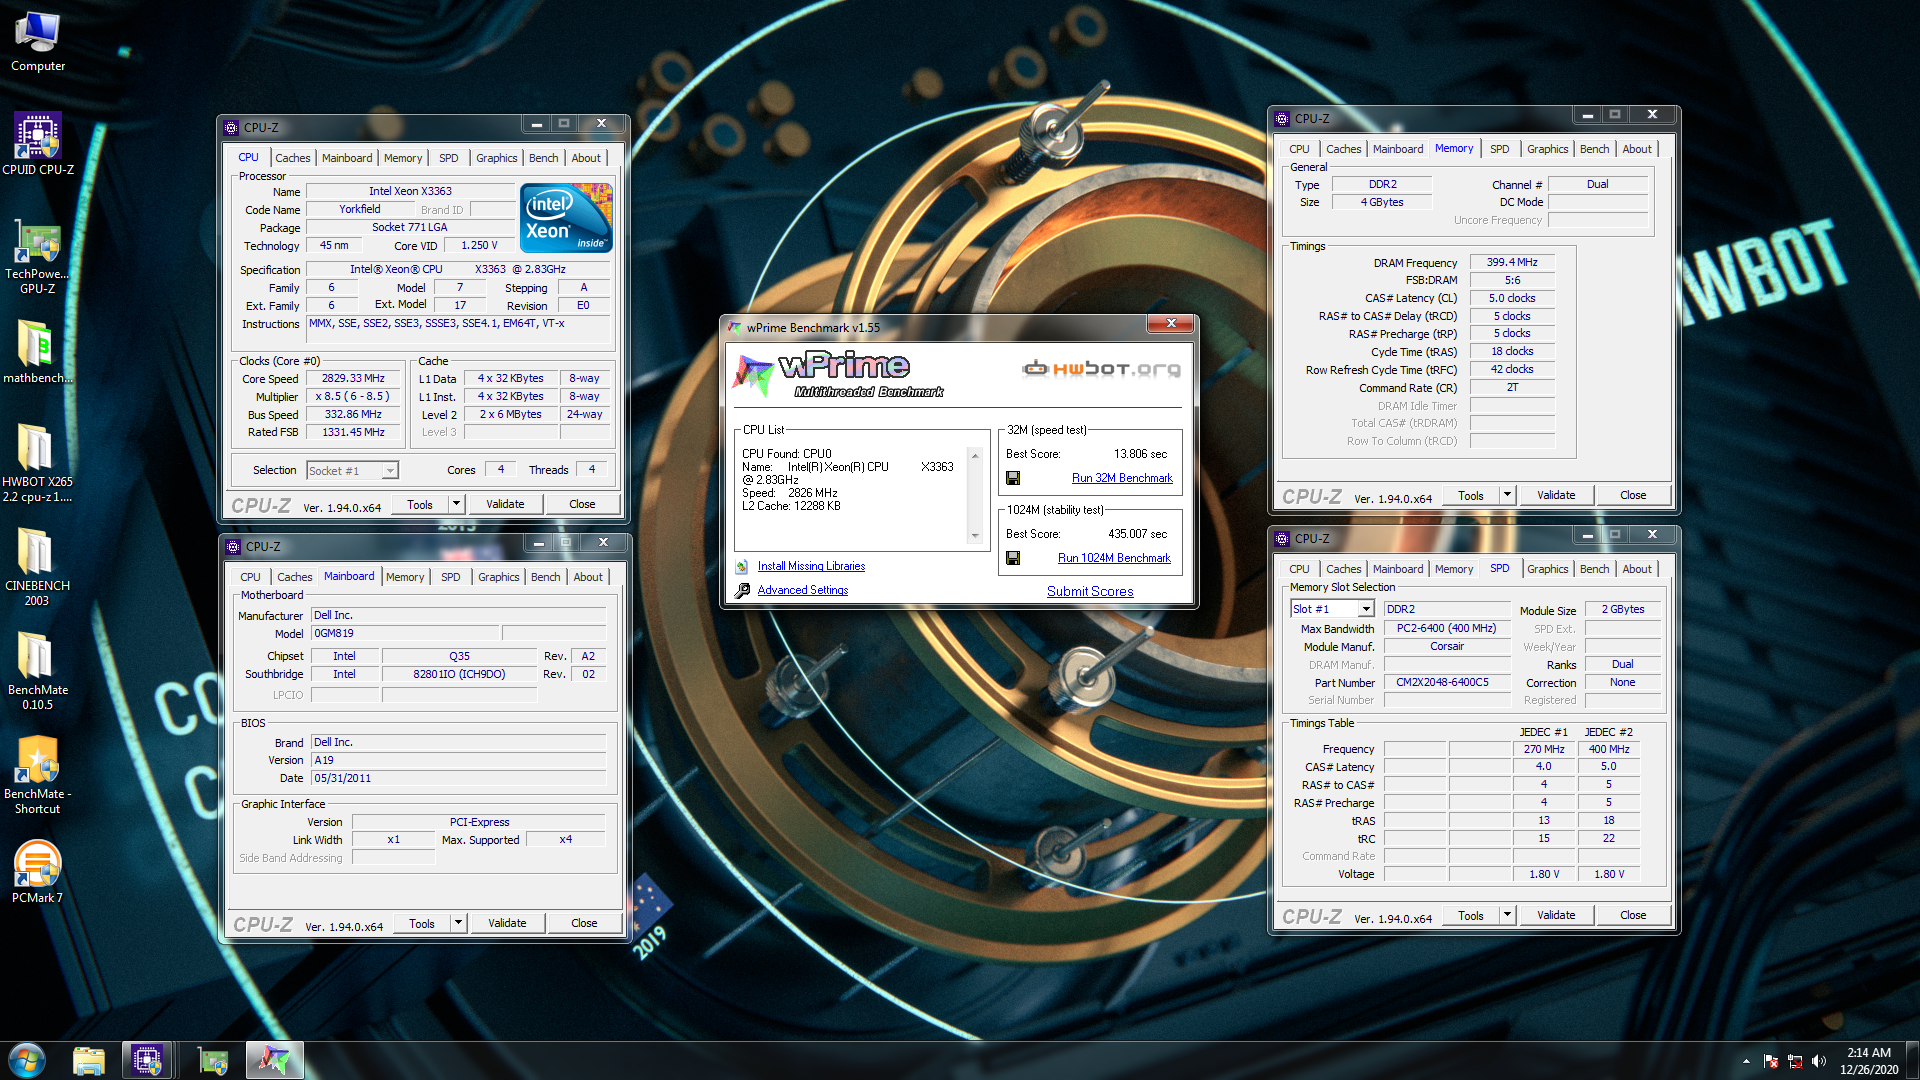The width and height of the screenshot is (1920, 1080).
Task: Click the Mainboard Model 0GM819 field
Action: point(405,634)
